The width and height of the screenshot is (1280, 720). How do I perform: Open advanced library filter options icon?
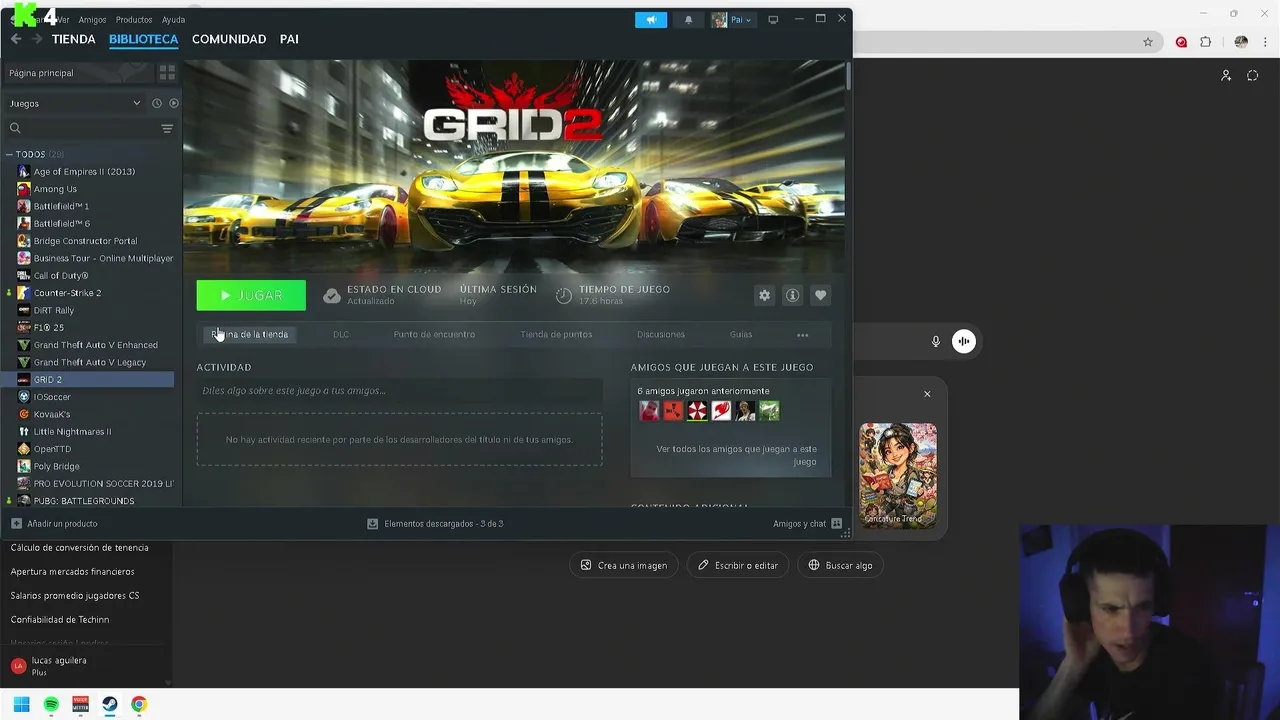tap(167, 128)
